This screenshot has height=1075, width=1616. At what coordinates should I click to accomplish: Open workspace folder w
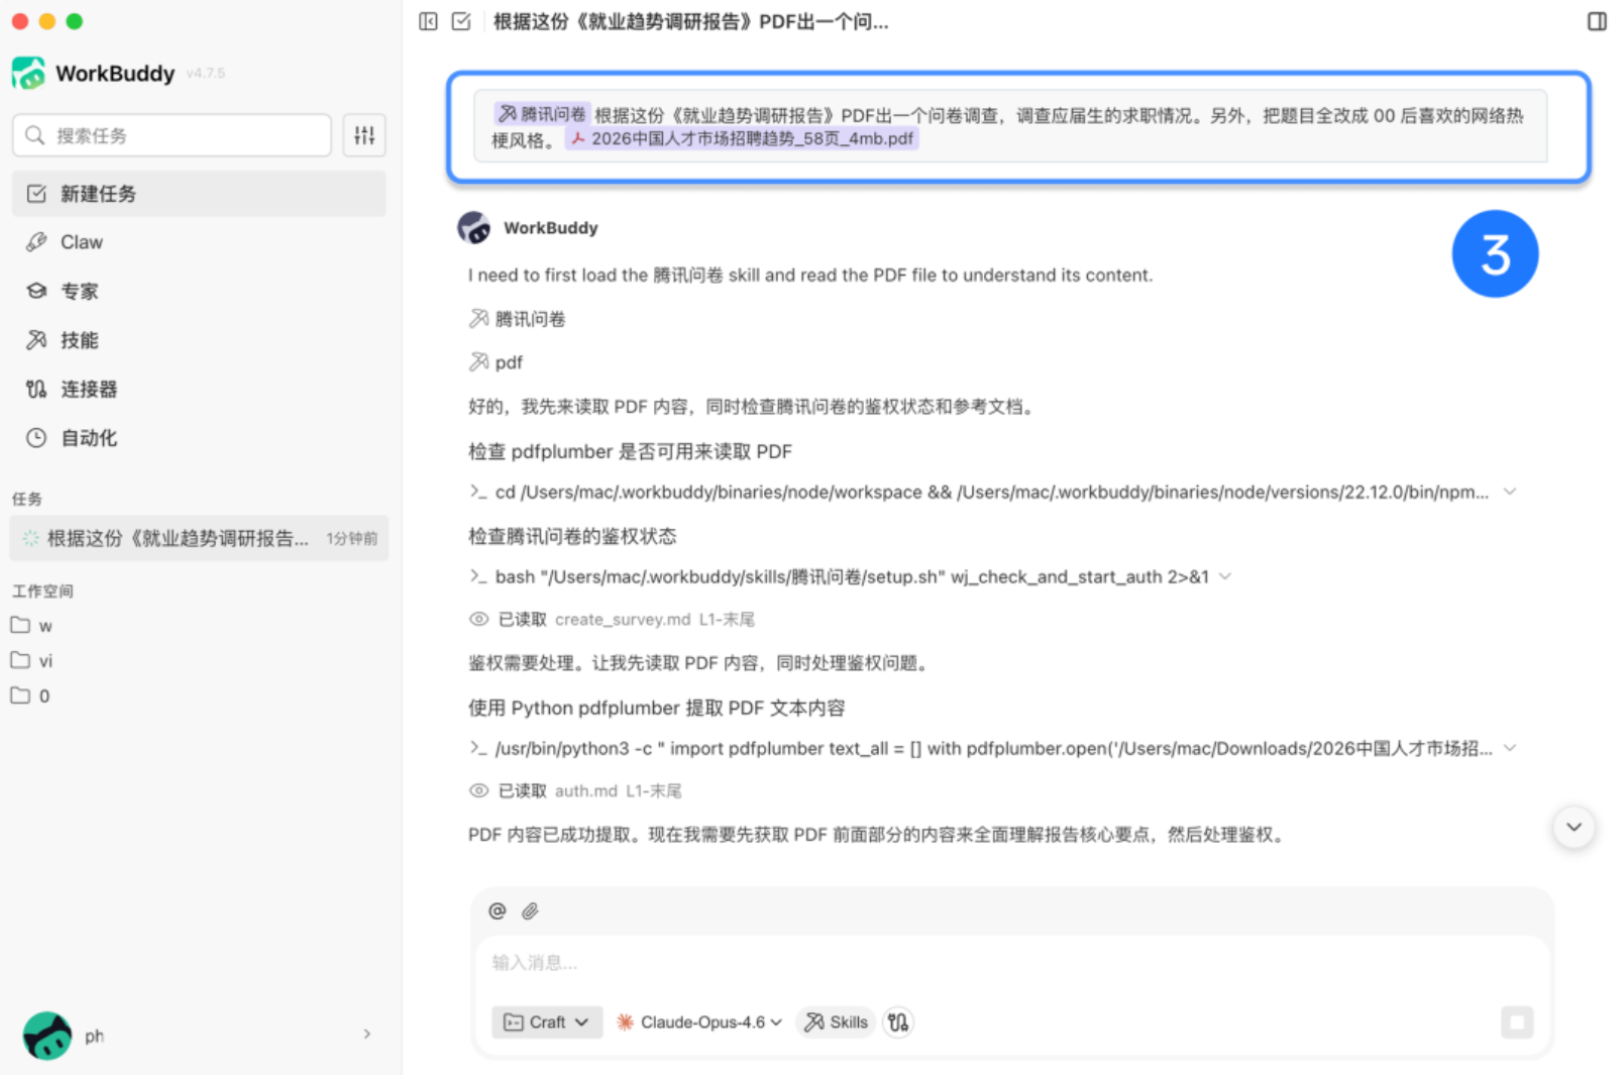[x=32, y=626]
